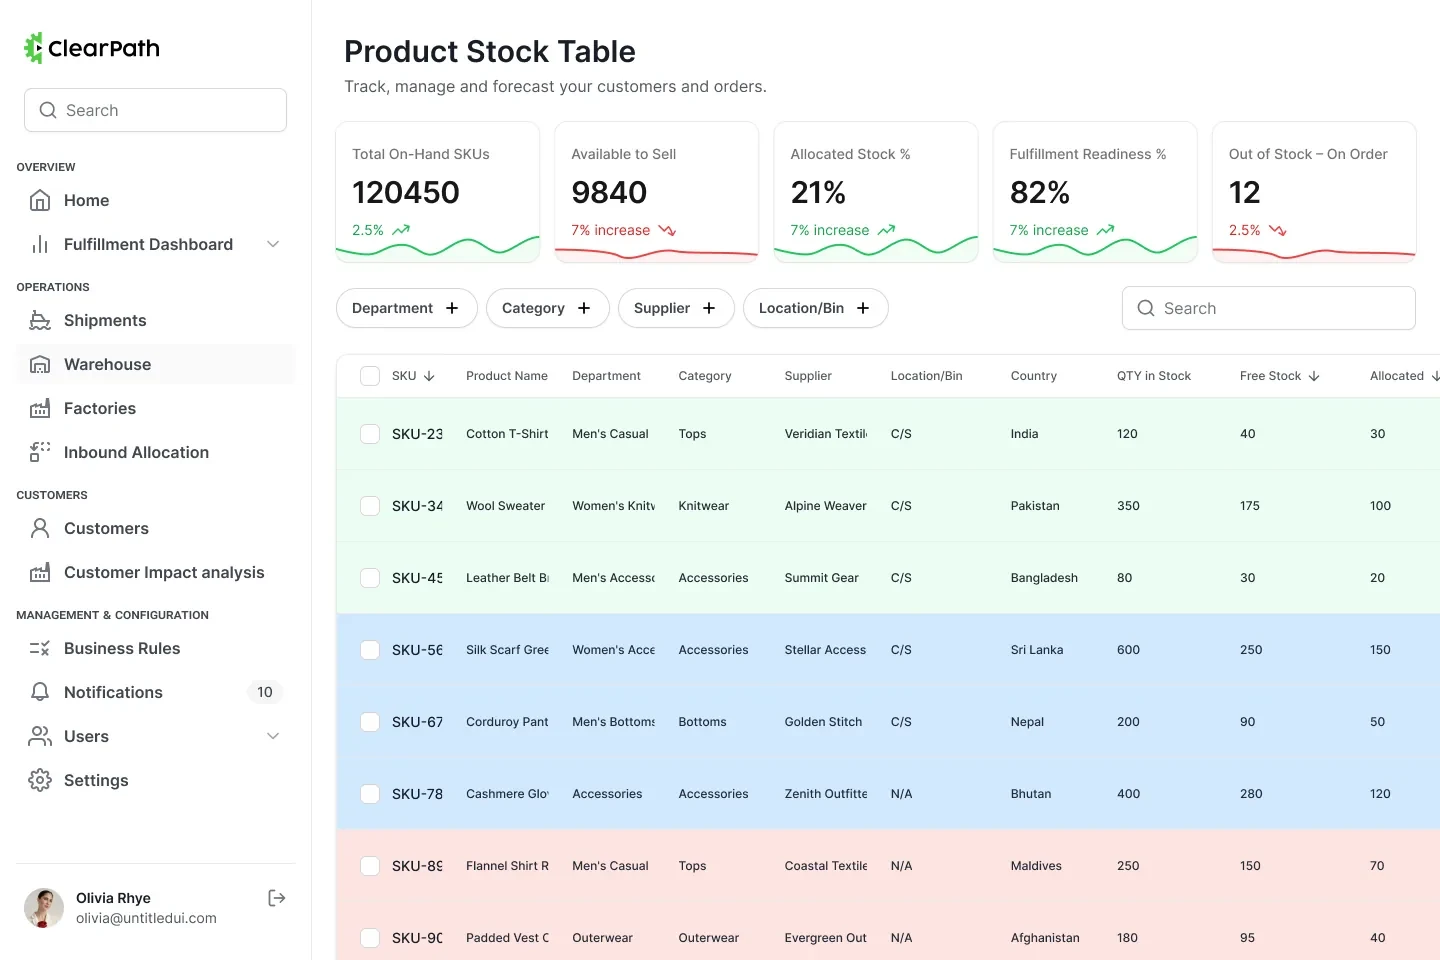The width and height of the screenshot is (1440, 960).
Task: Select the Leather Belt row checkbox
Action: pyautogui.click(x=370, y=578)
